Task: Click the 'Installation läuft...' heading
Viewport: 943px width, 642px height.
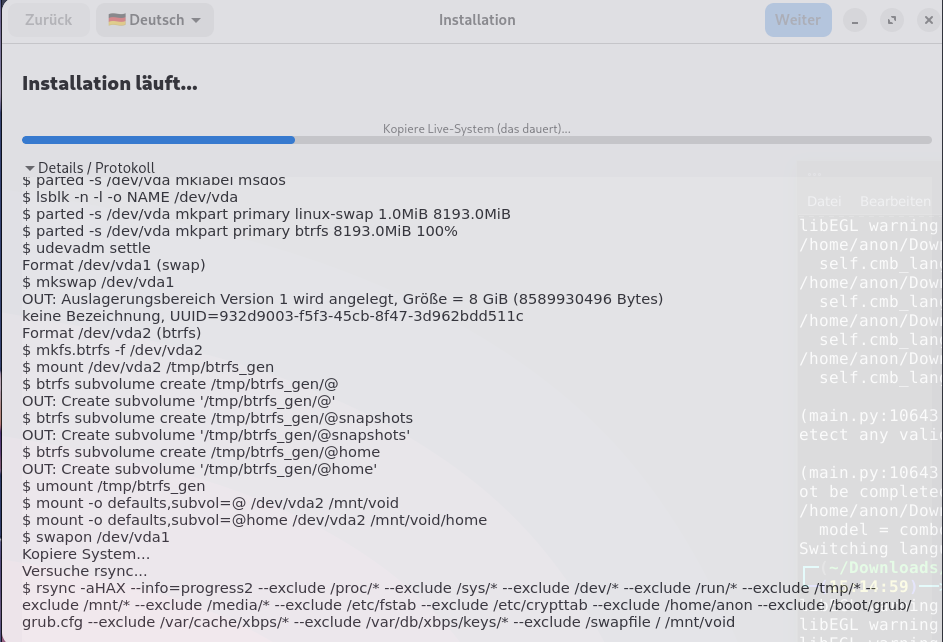Action: pos(110,84)
